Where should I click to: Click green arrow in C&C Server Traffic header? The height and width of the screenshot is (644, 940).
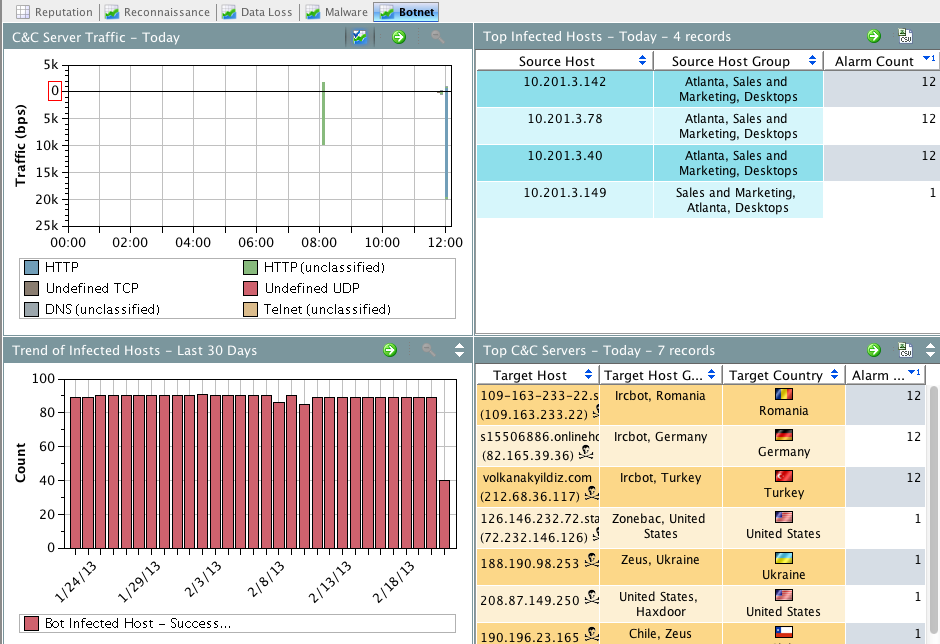tap(399, 37)
